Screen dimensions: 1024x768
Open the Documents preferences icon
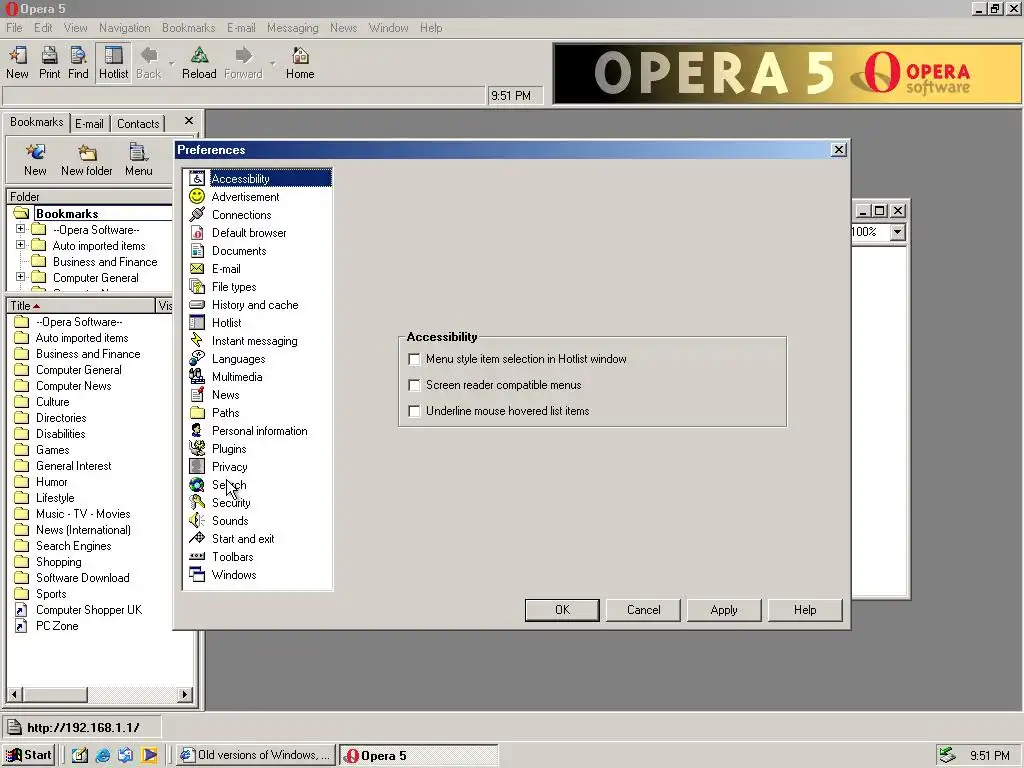pos(197,251)
